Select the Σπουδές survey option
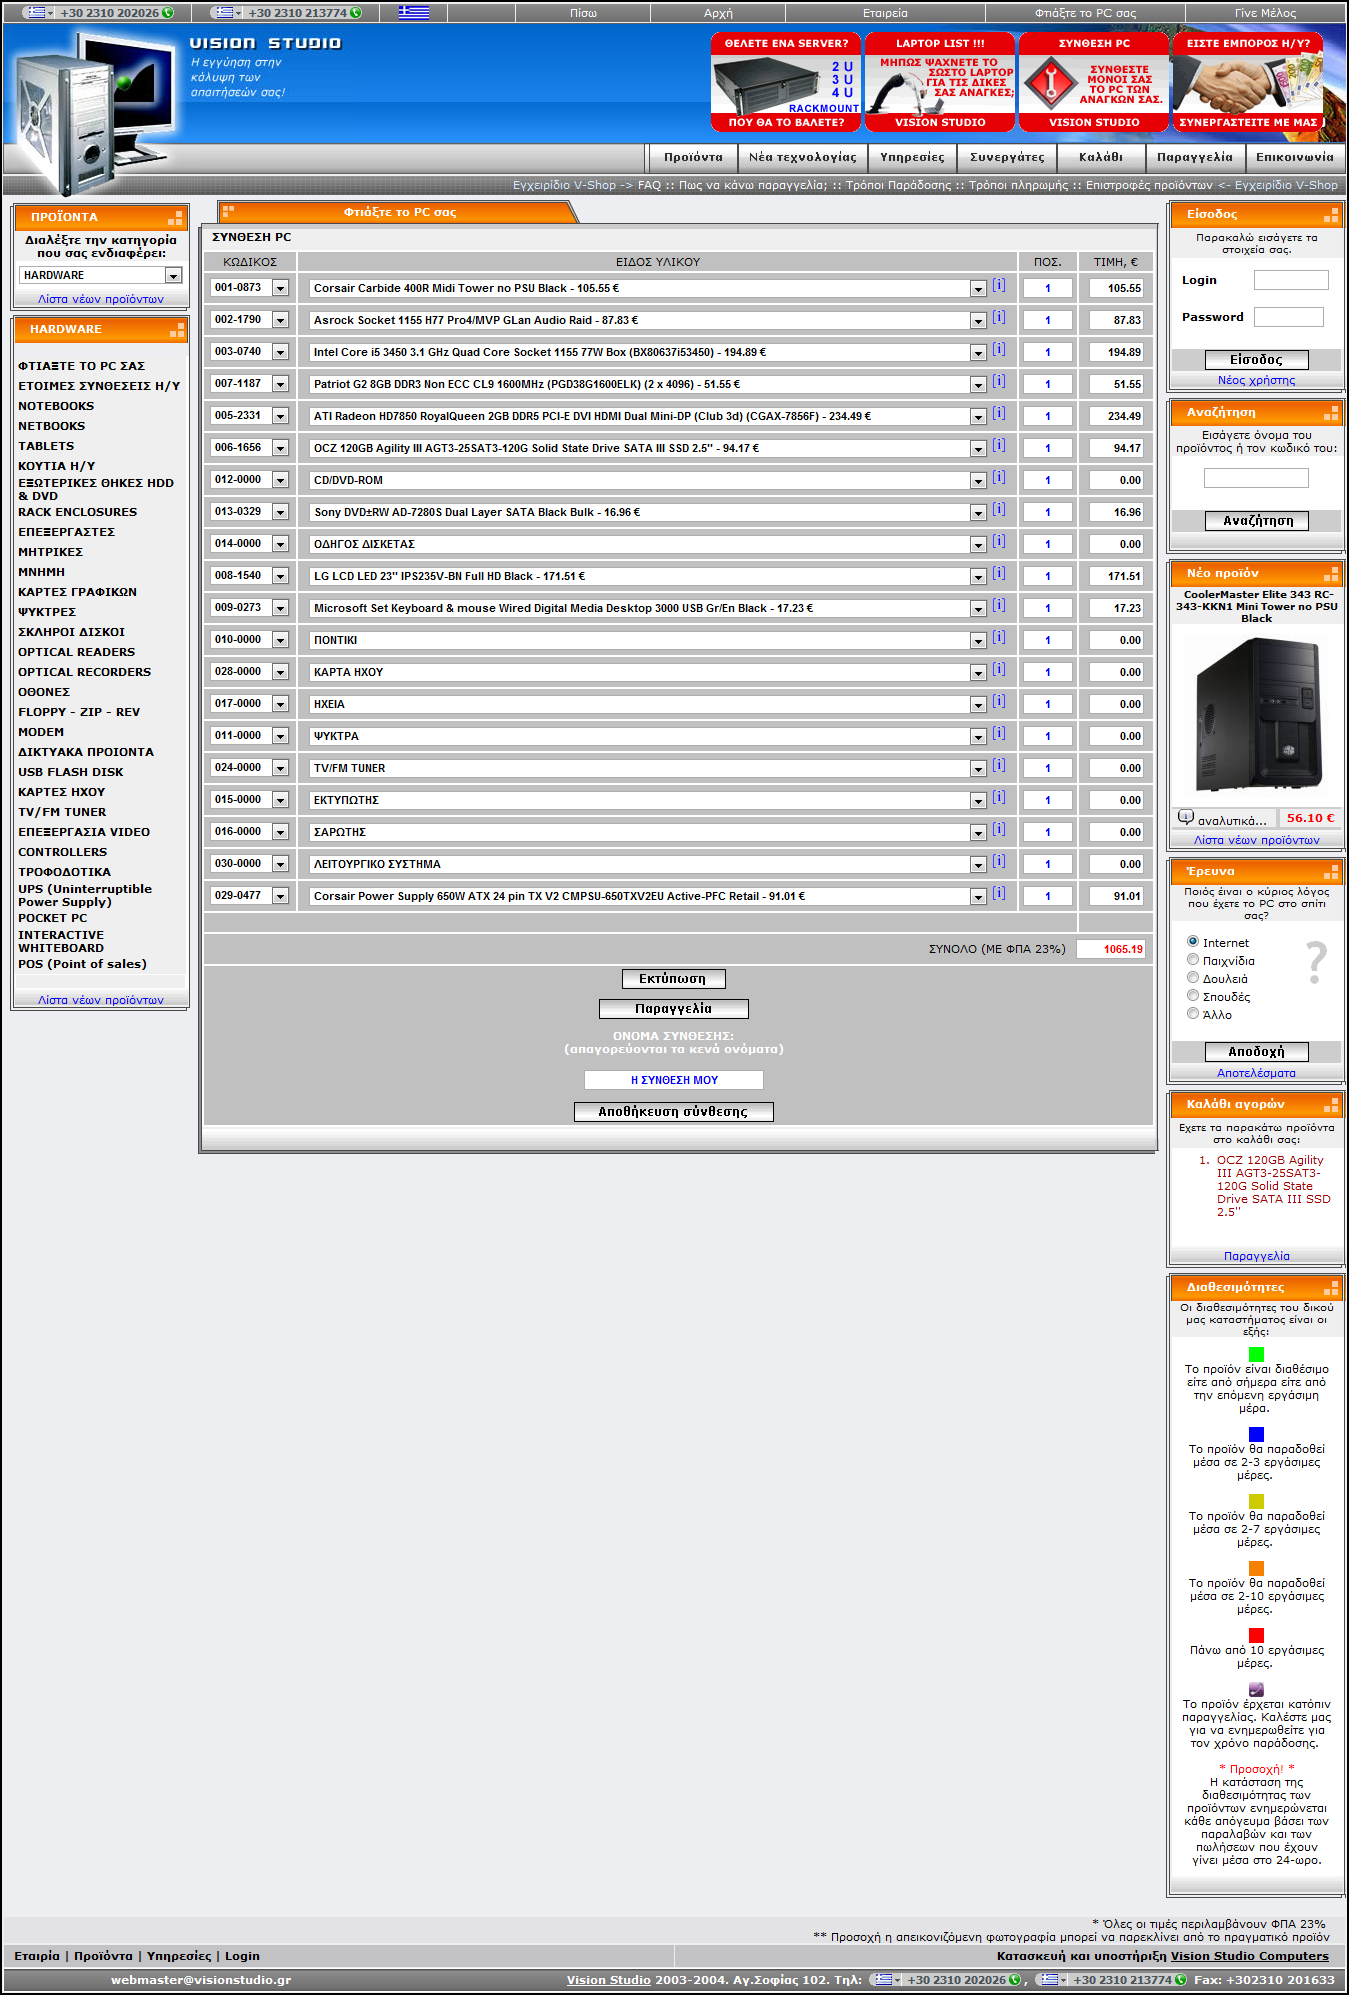Screen dimensions: 1349x1995 coord(1193,995)
